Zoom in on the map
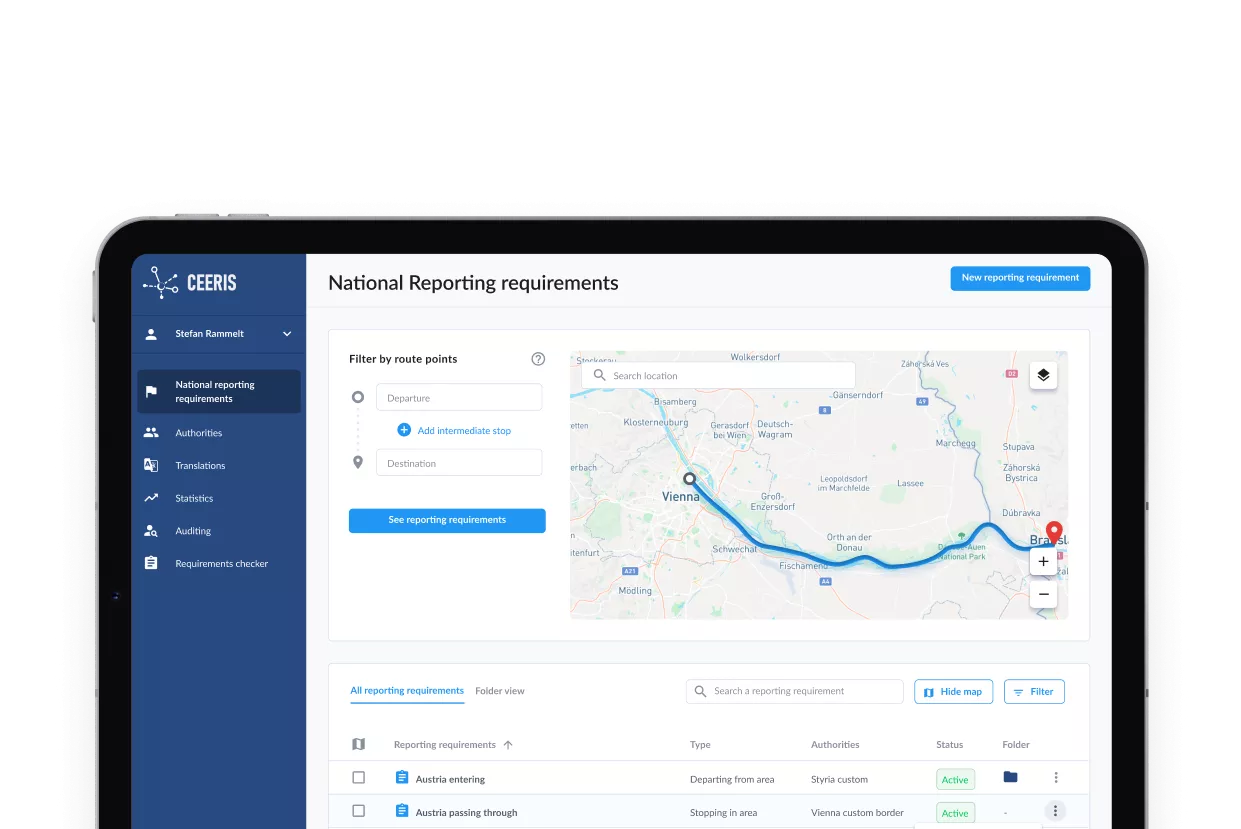 (1043, 562)
